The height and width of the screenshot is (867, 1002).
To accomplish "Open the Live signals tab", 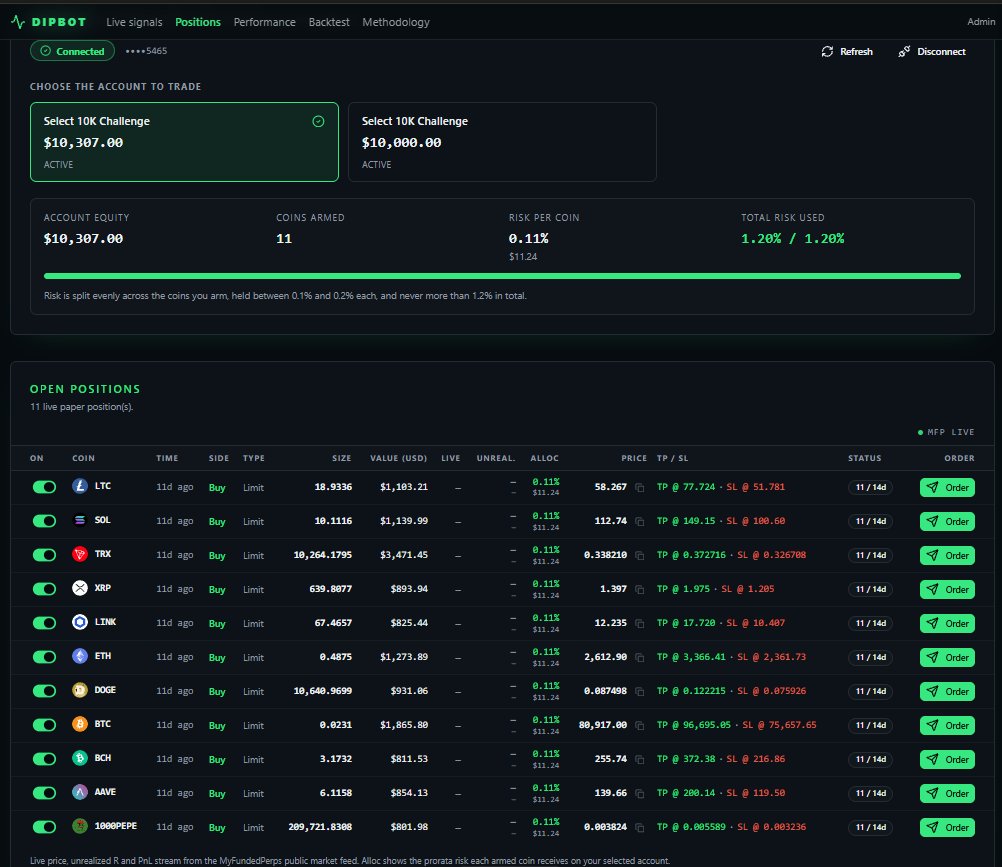I will (134, 22).
